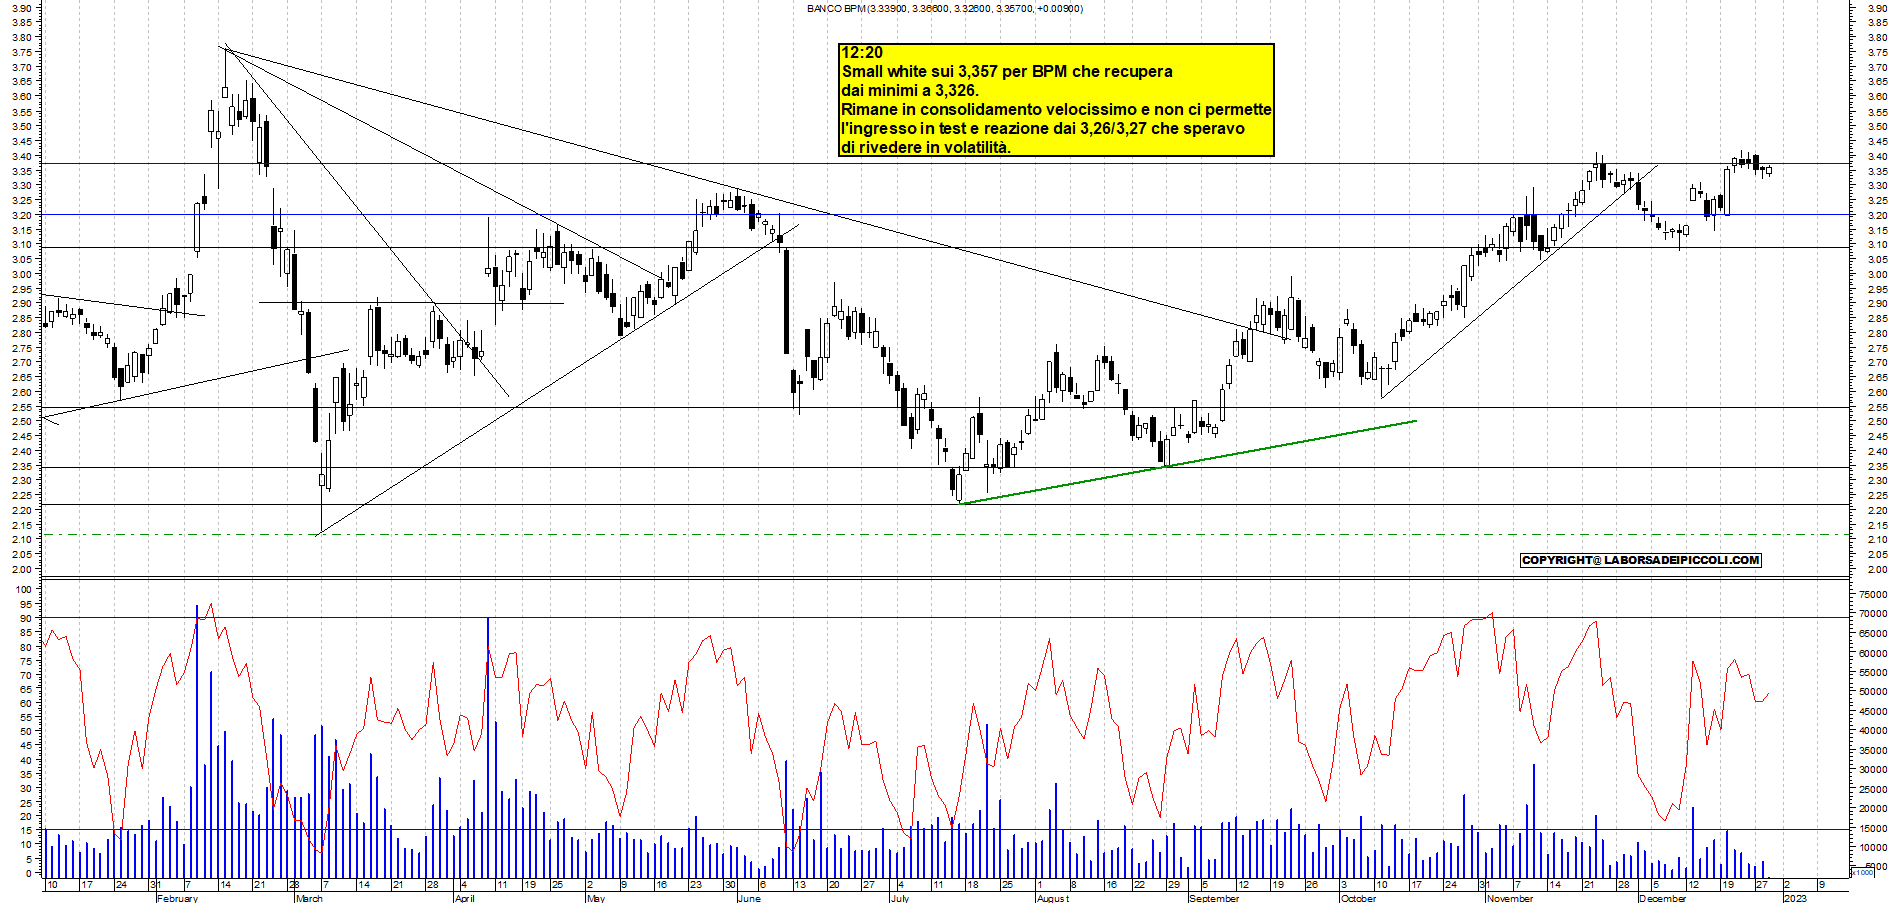
Task: Select the note line 'dai minimi a 3,326.'
Action: tap(910, 90)
